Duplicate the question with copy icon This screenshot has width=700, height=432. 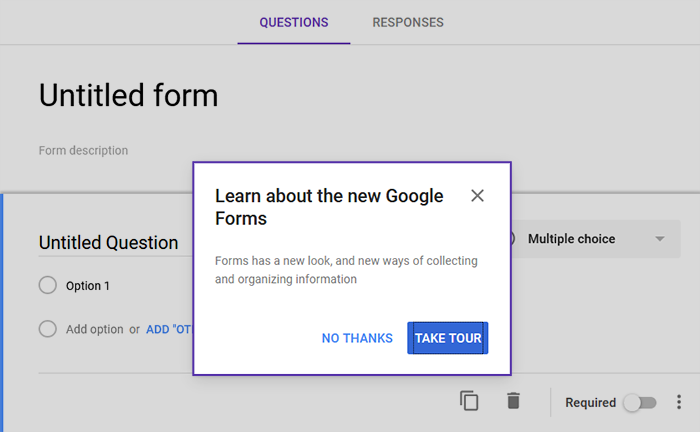469,400
